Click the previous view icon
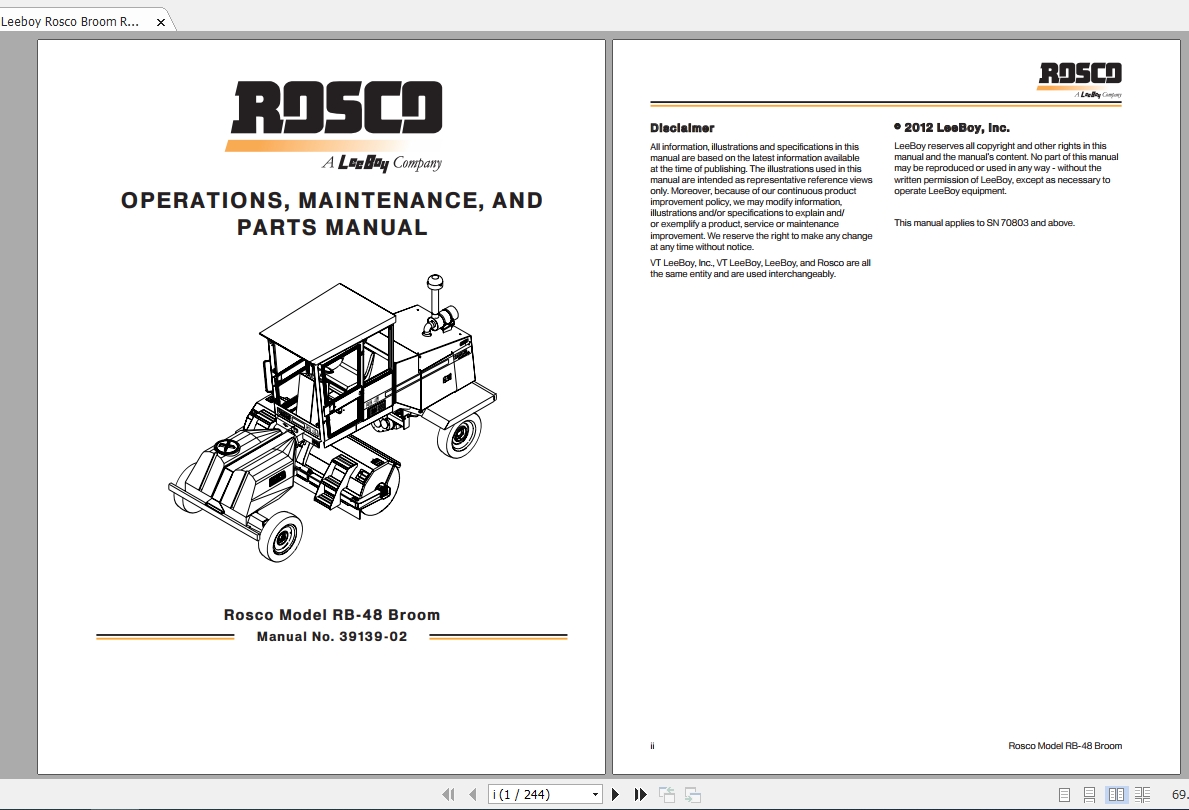Screen dimensions: 1189x810 667,795
